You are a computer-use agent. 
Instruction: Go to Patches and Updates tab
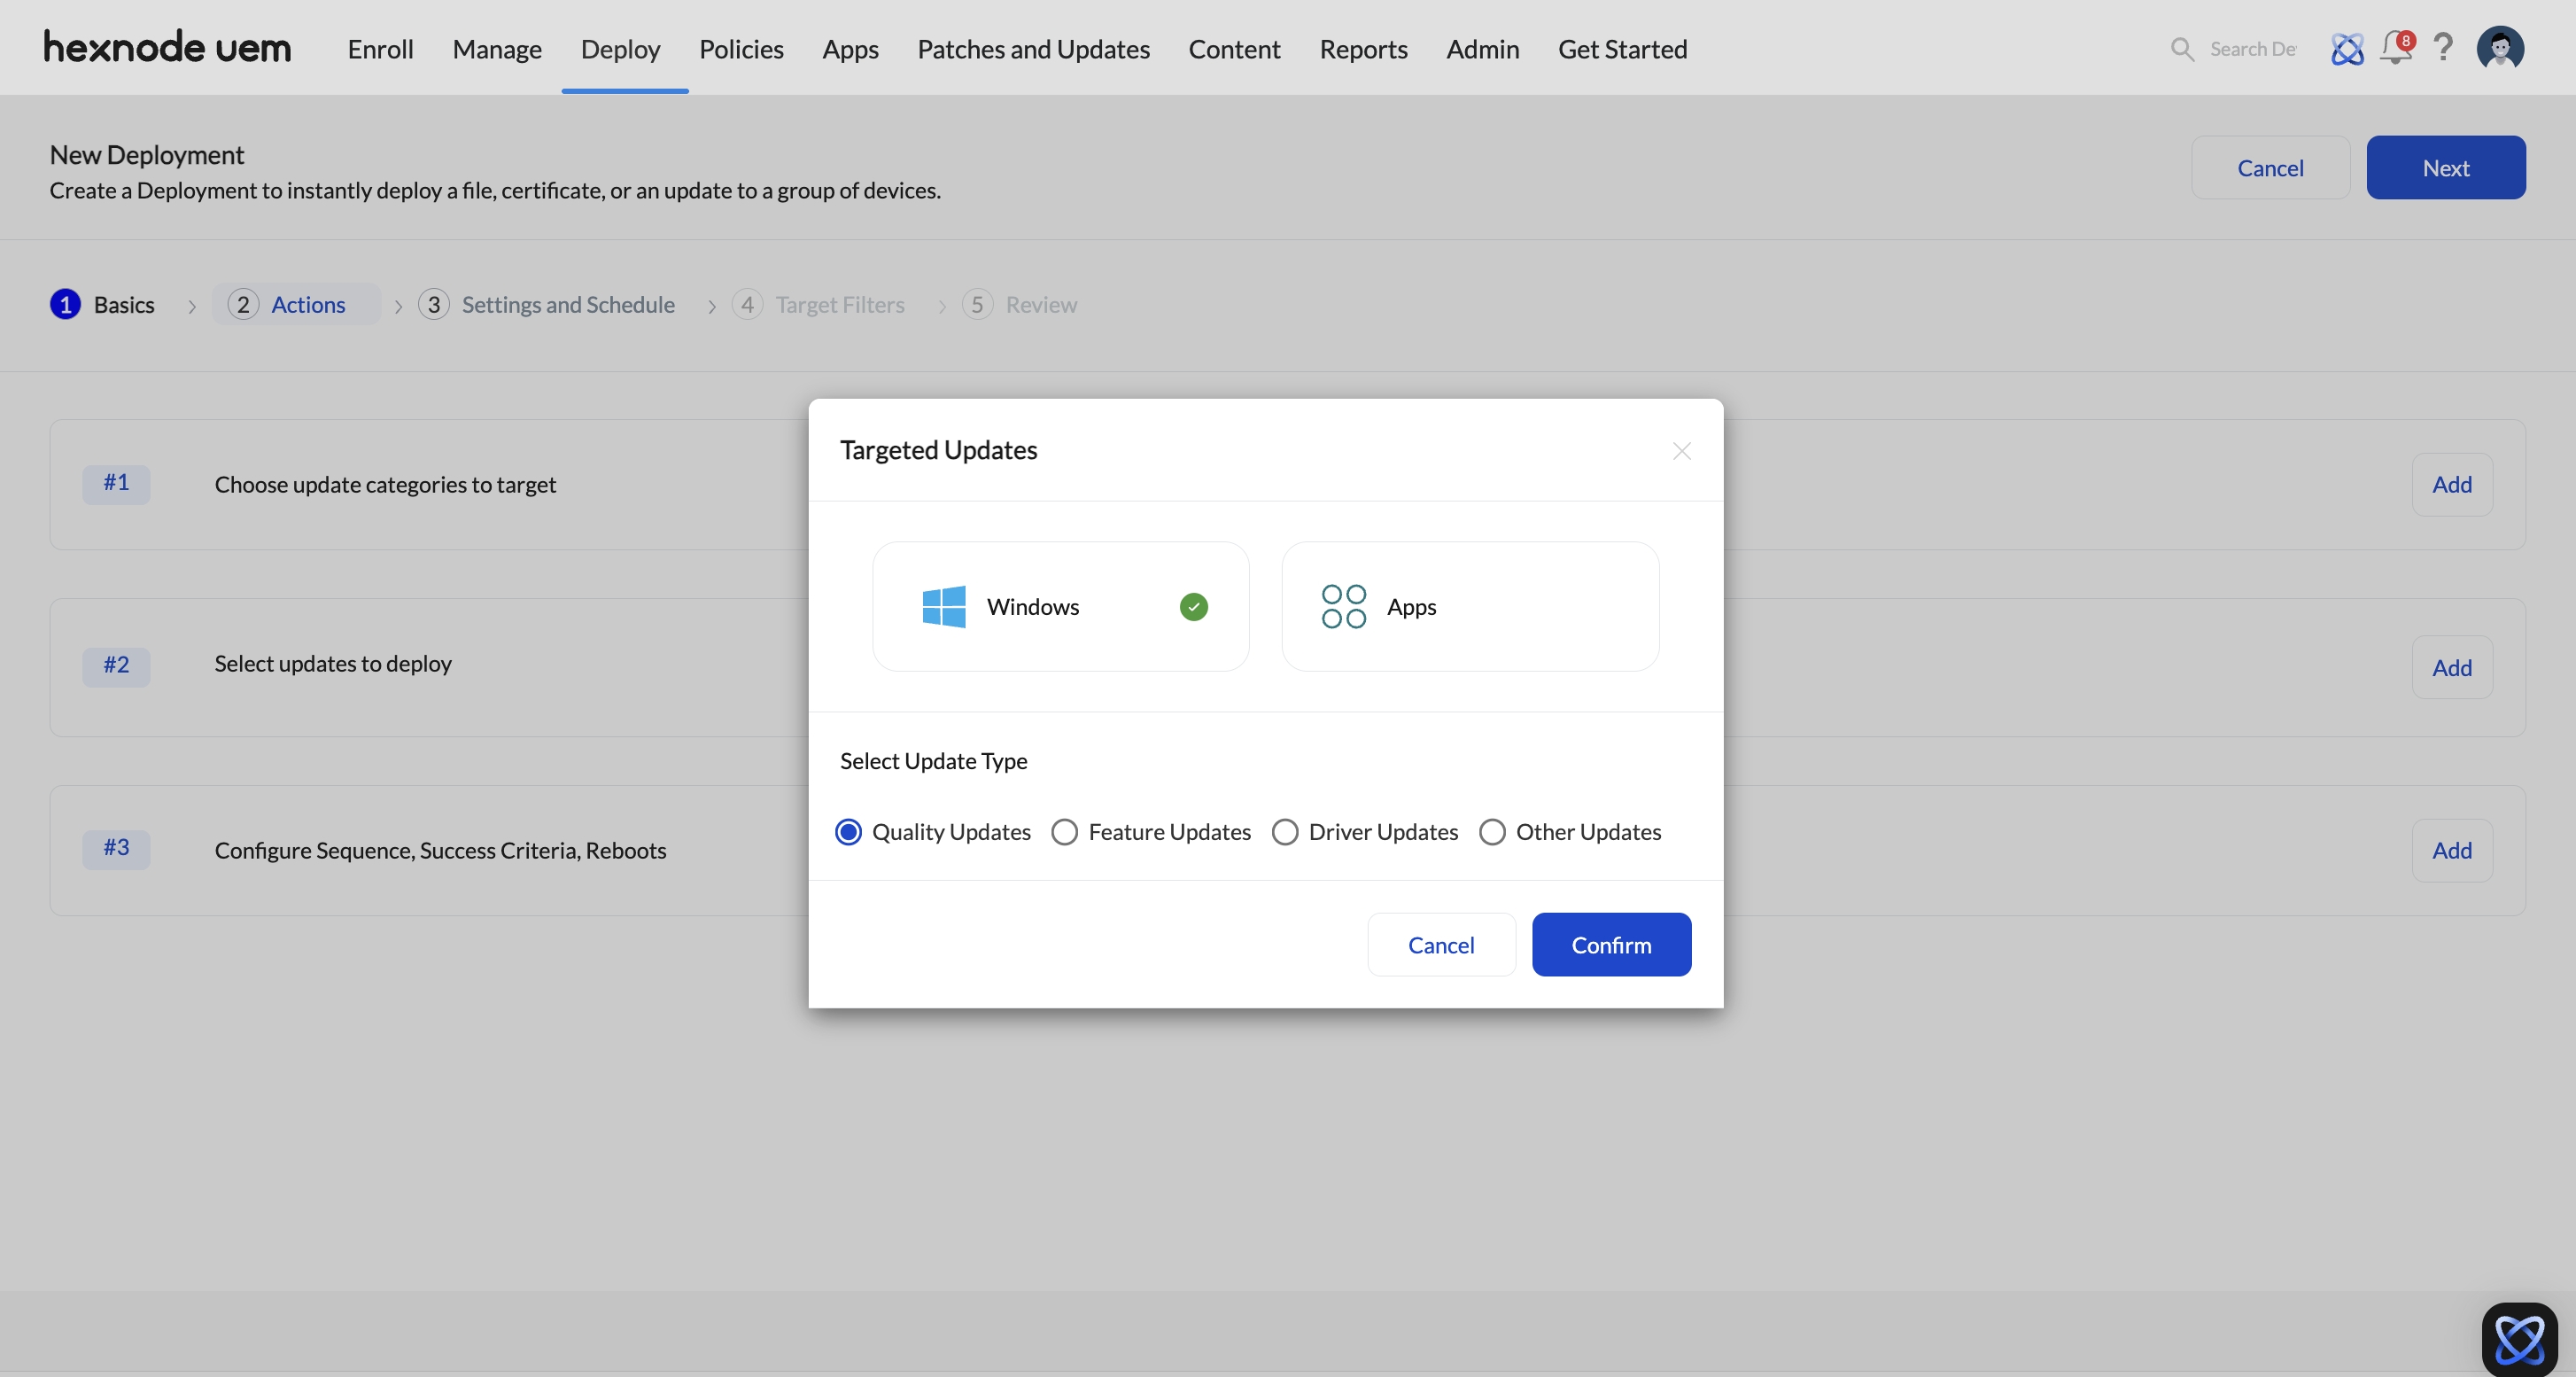pyautogui.click(x=1033, y=49)
